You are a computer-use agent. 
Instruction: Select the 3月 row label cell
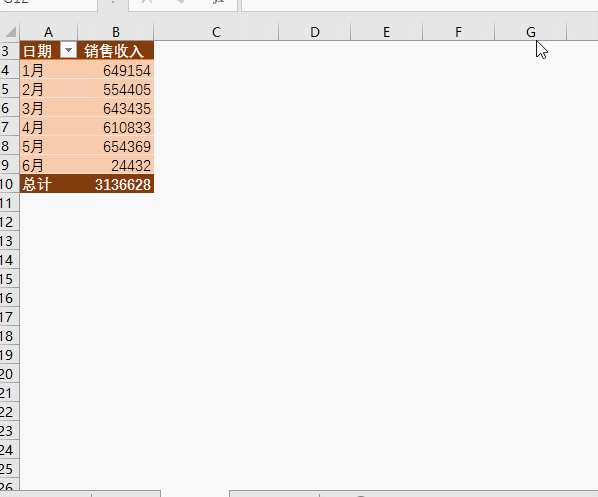48,108
